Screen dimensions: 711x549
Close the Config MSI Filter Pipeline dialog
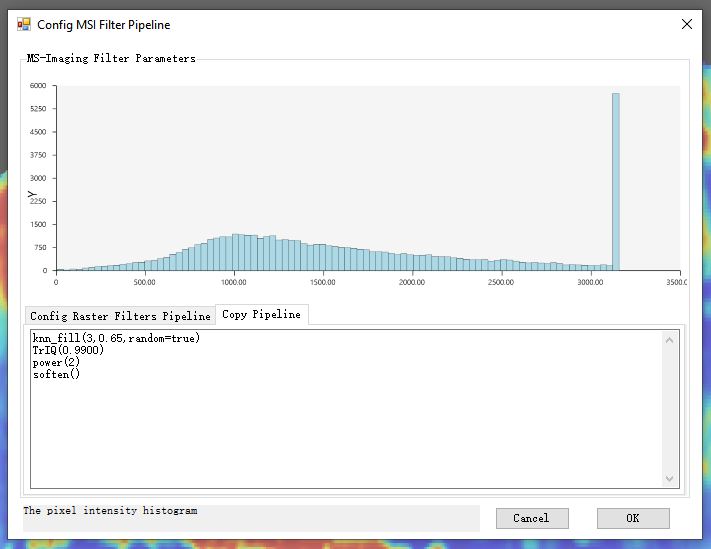point(686,24)
